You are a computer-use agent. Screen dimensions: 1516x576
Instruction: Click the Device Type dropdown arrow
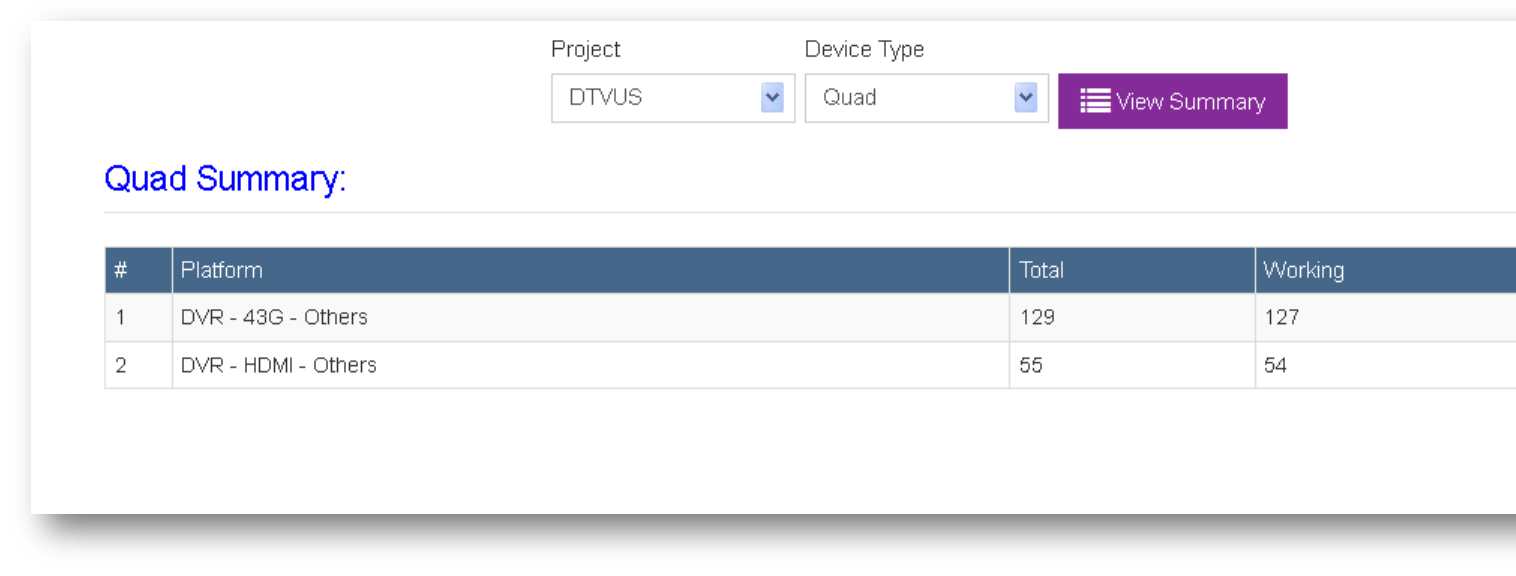1025,98
